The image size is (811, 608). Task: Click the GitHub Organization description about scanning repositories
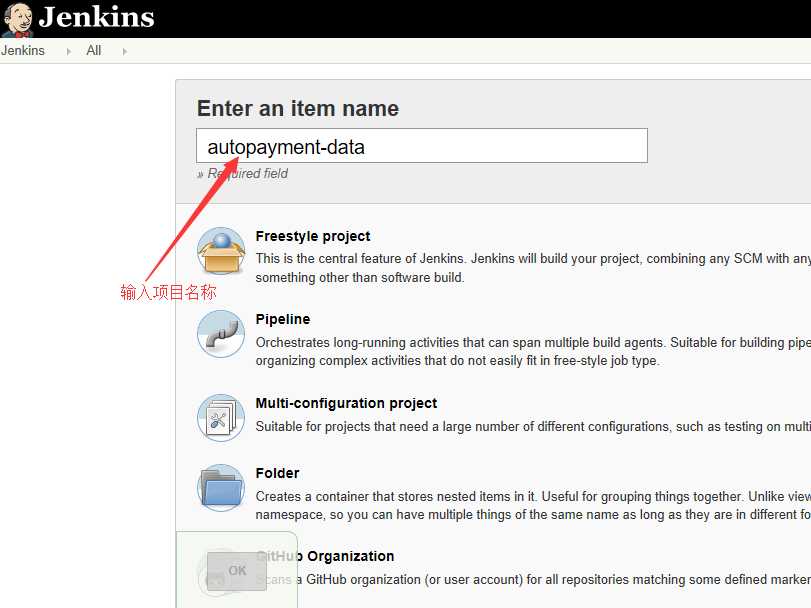click(x=533, y=580)
